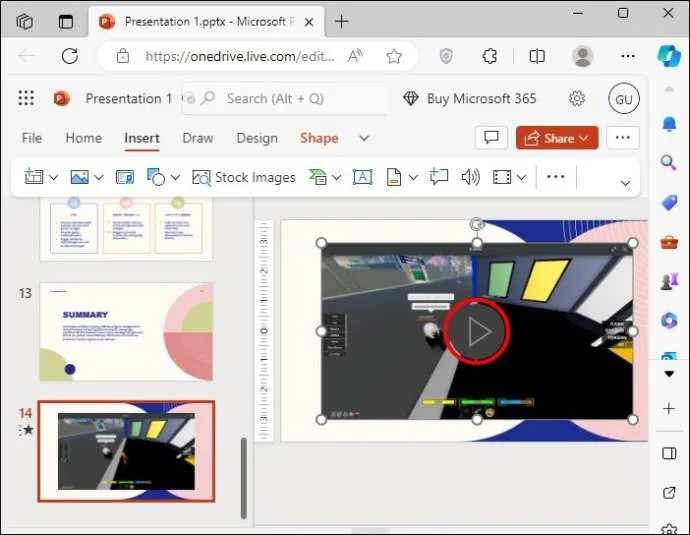The image size is (690, 535).
Task: Select the Insert tab
Action: click(142, 138)
